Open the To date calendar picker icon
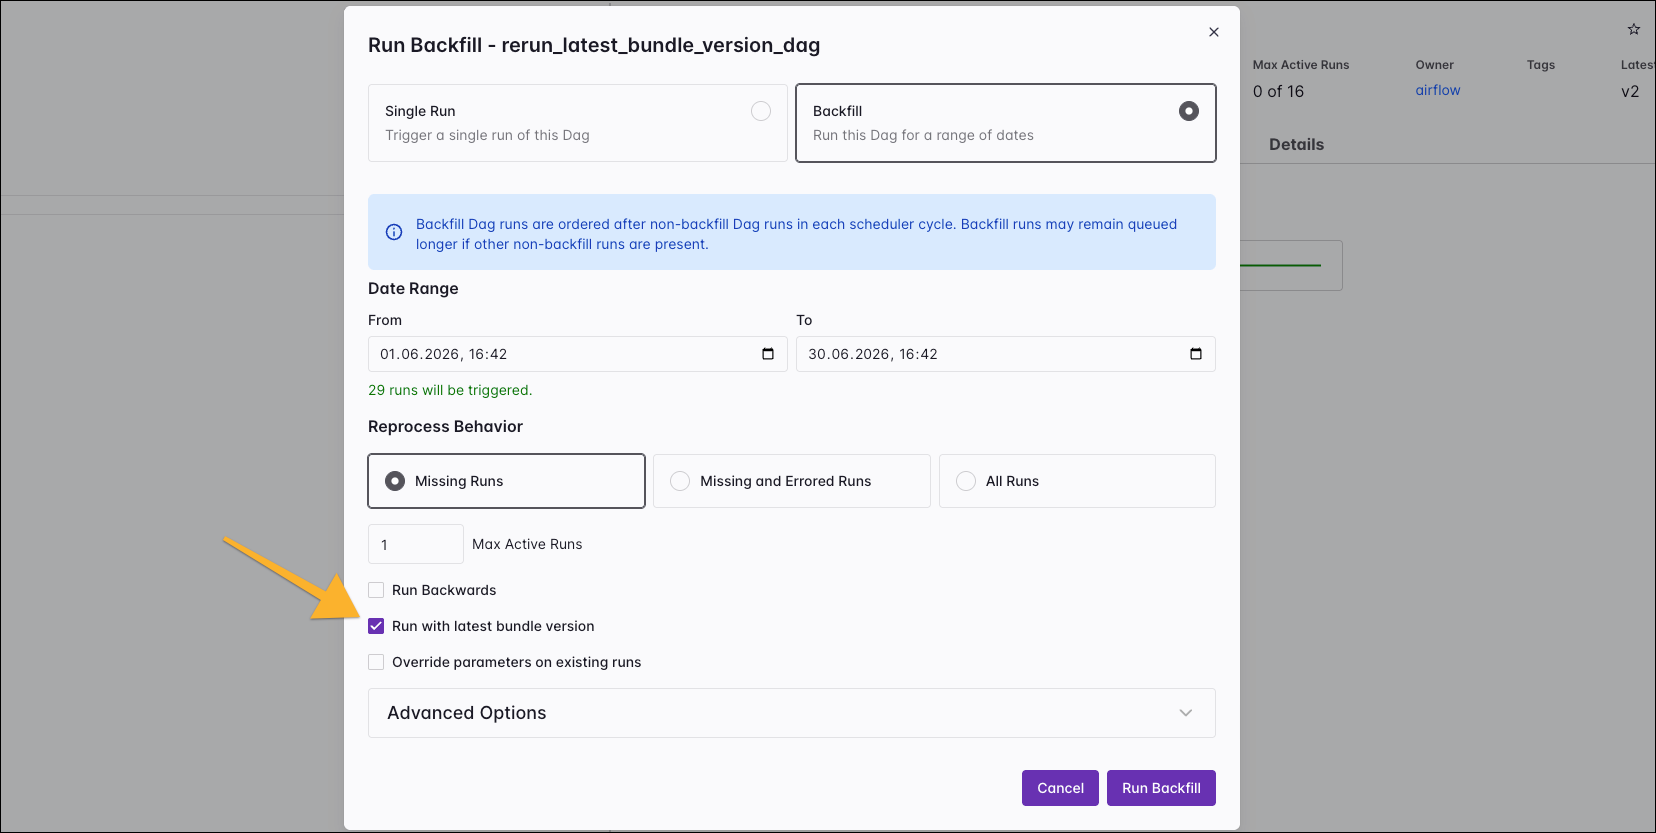Image resolution: width=1656 pixels, height=833 pixels. pyautogui.click(x=1196, y=354)
